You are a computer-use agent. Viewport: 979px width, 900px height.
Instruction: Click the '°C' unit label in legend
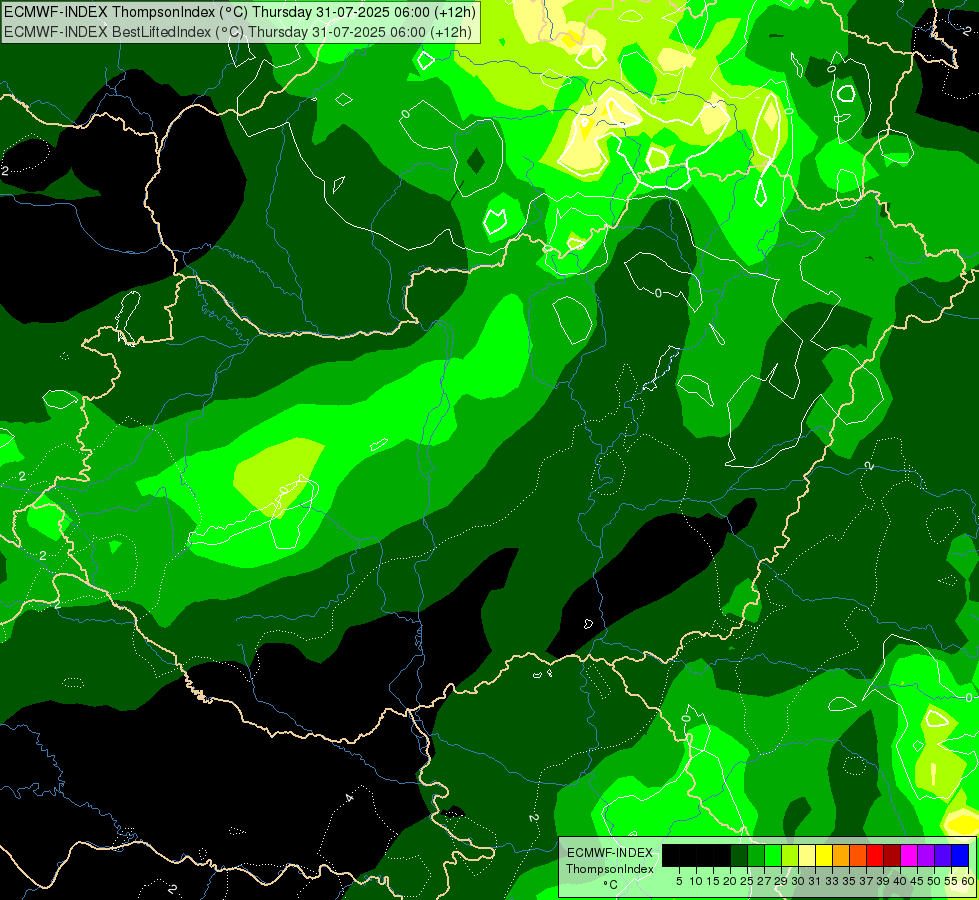pos(611,885)
